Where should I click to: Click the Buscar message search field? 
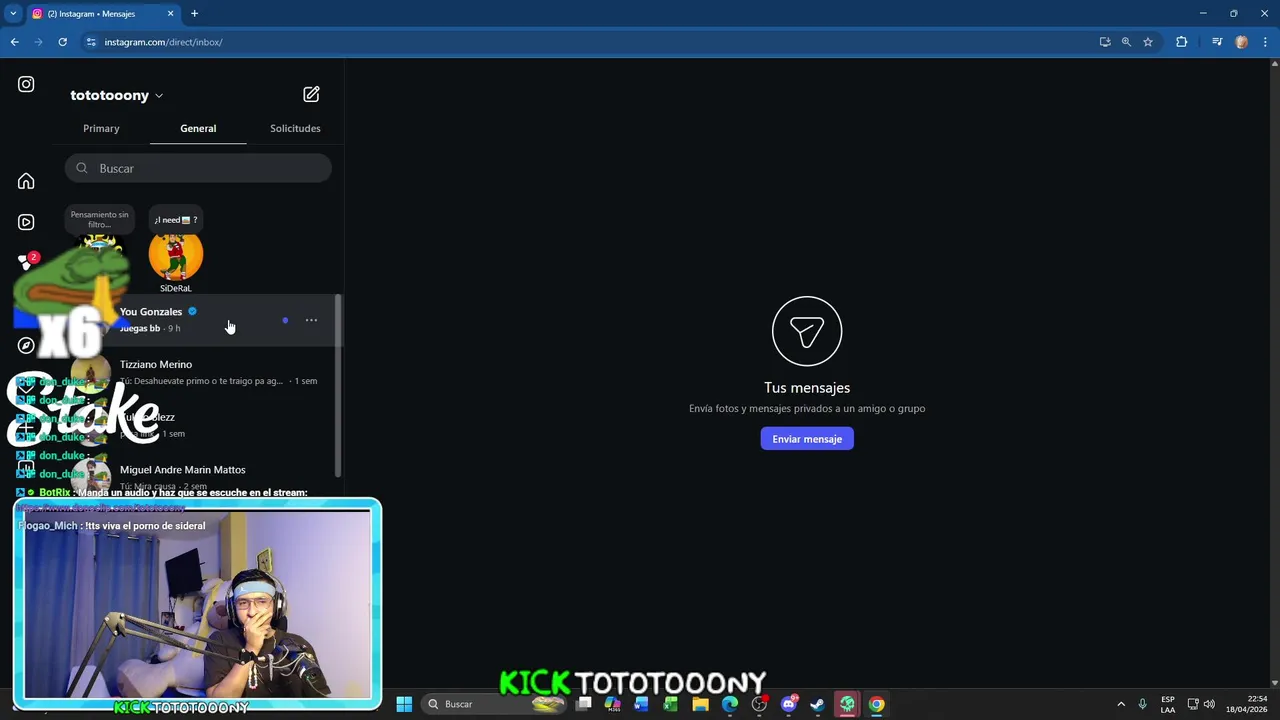198,168
